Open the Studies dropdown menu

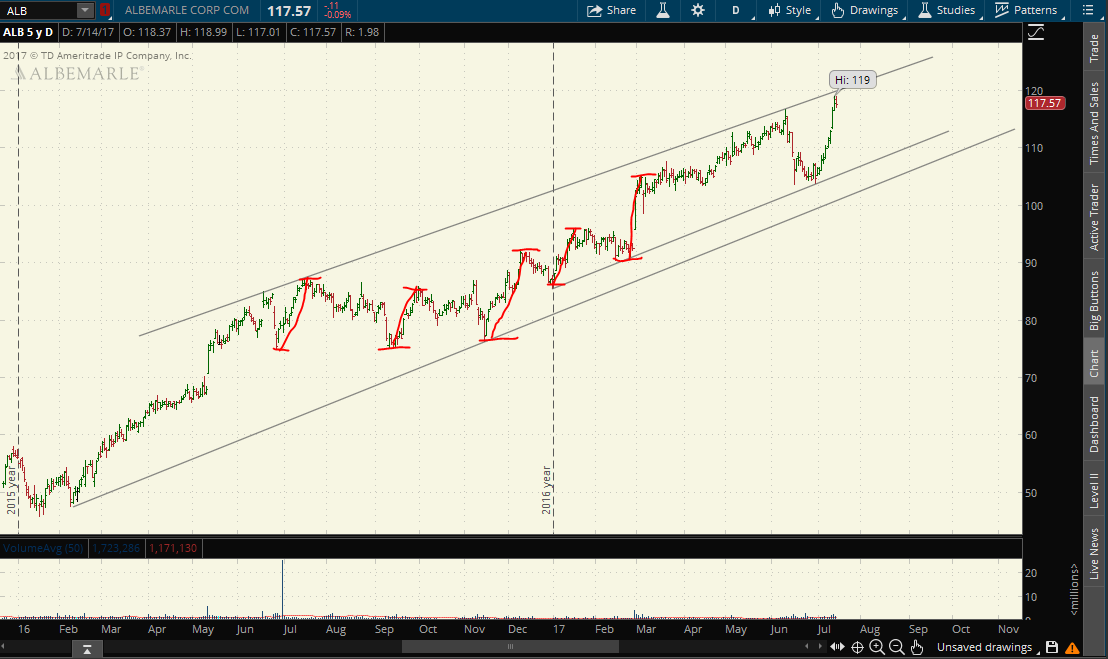pos(949,10)
